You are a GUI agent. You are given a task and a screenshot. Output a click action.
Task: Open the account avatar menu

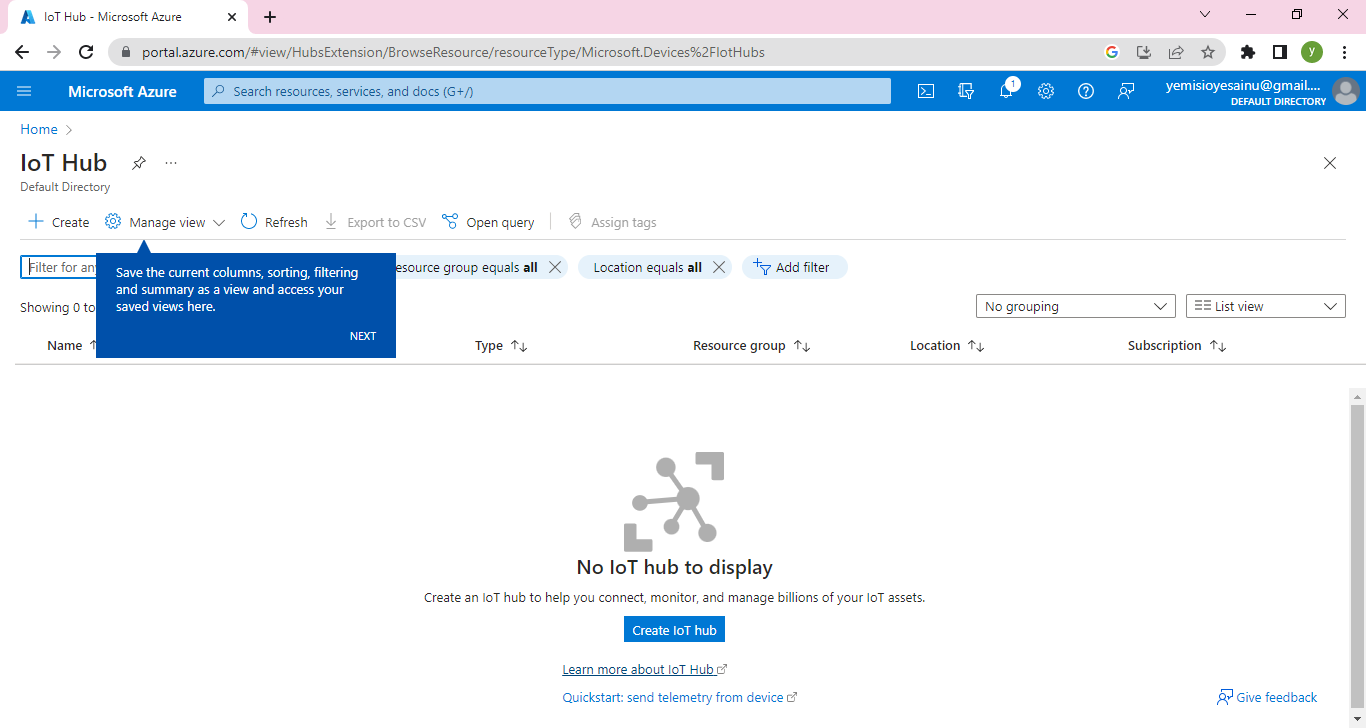1346,91
